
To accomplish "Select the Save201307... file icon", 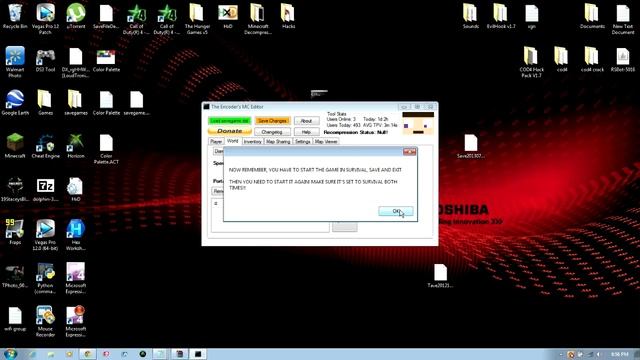I will pyautogui.click(x=471, y=147).
